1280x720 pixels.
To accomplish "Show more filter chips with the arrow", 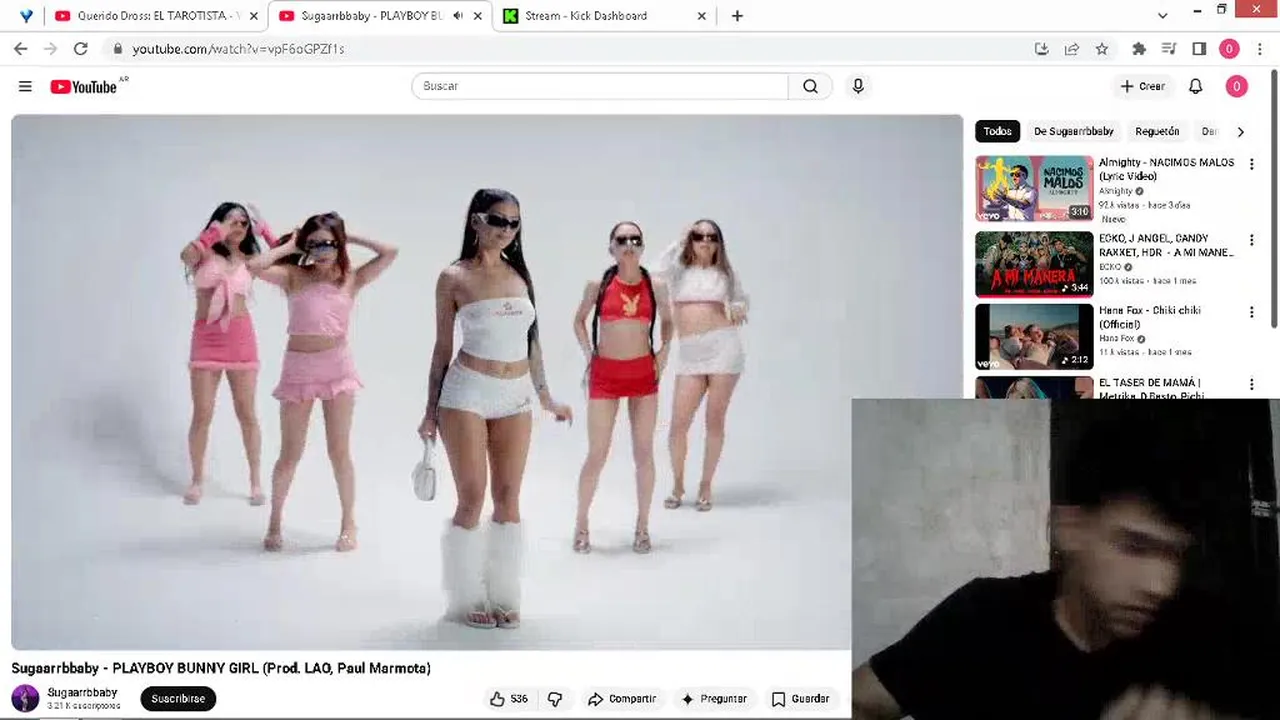I will pyautogui.click(x=1240, y=131).
